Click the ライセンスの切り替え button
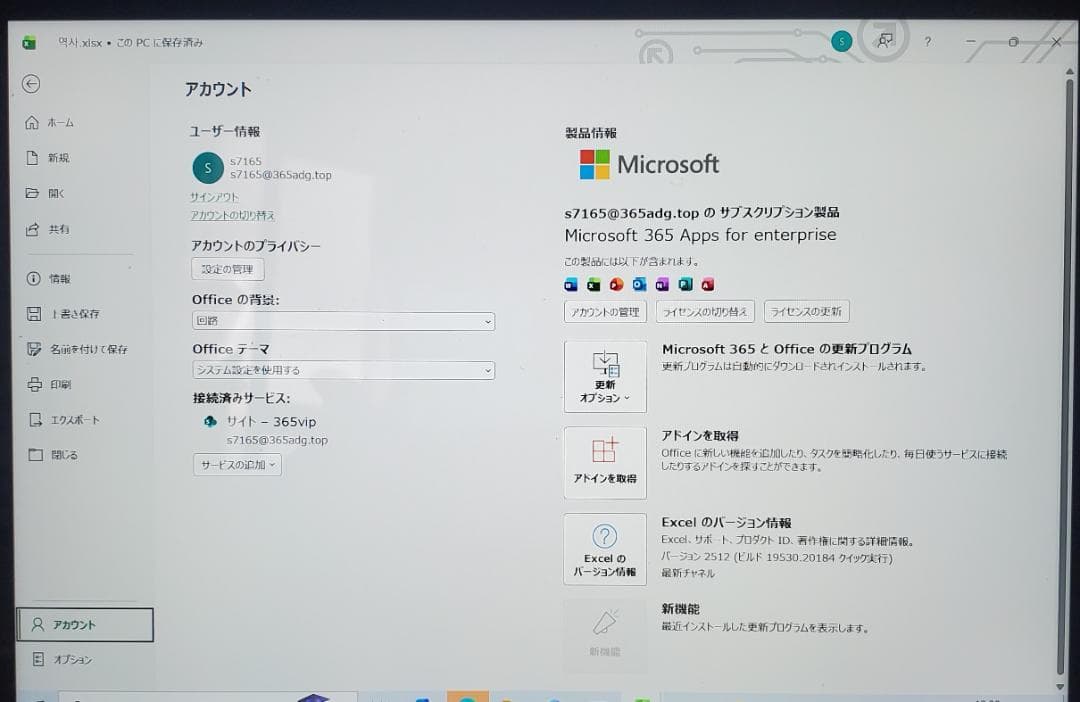This screenshot has height=702, width=1080. pos(705,311)
